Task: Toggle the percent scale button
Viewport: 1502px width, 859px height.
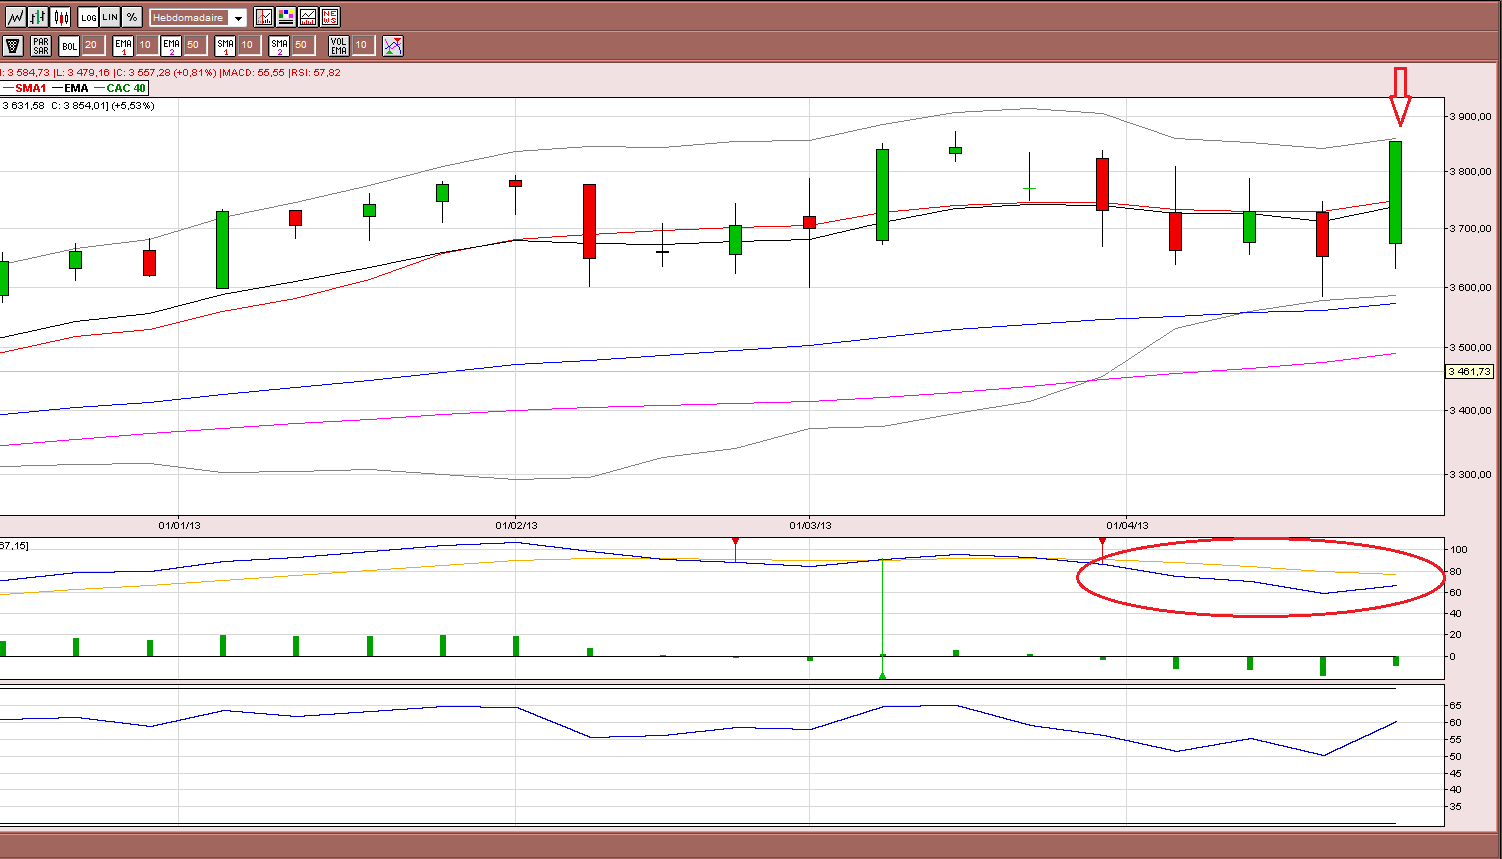Action: pyautogui.click(x=132, y=17)
